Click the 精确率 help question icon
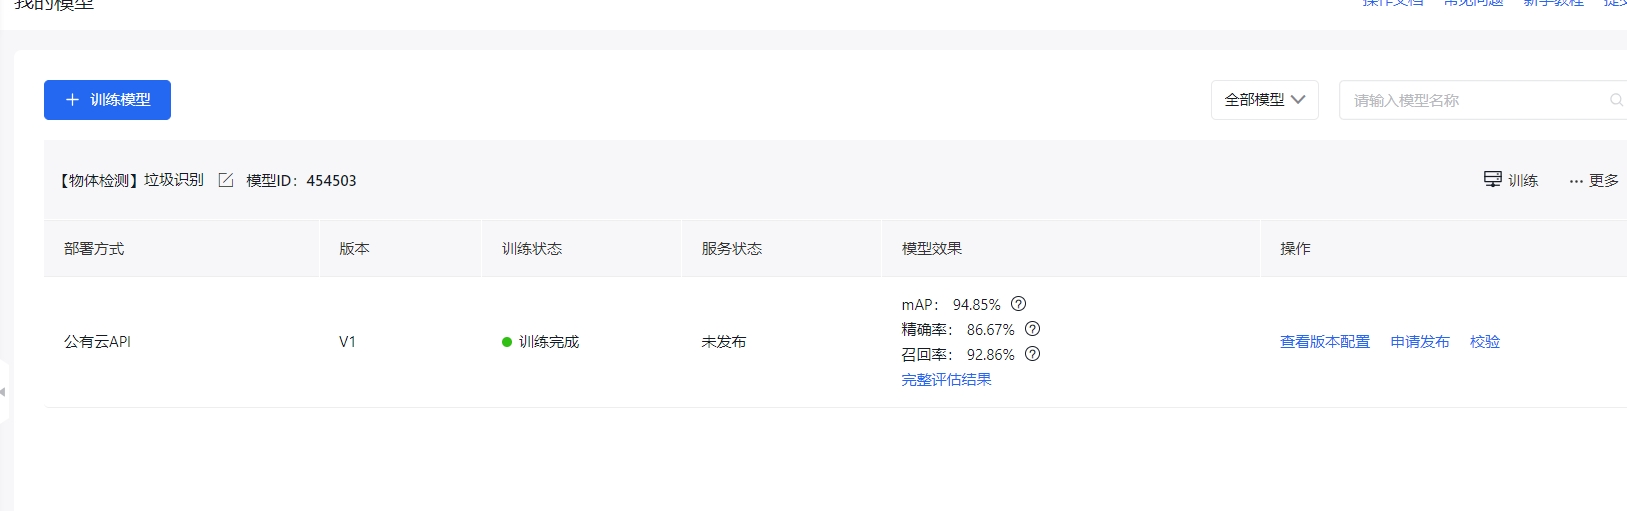Screen dimensions: 1627x511 coord(1033,329)
